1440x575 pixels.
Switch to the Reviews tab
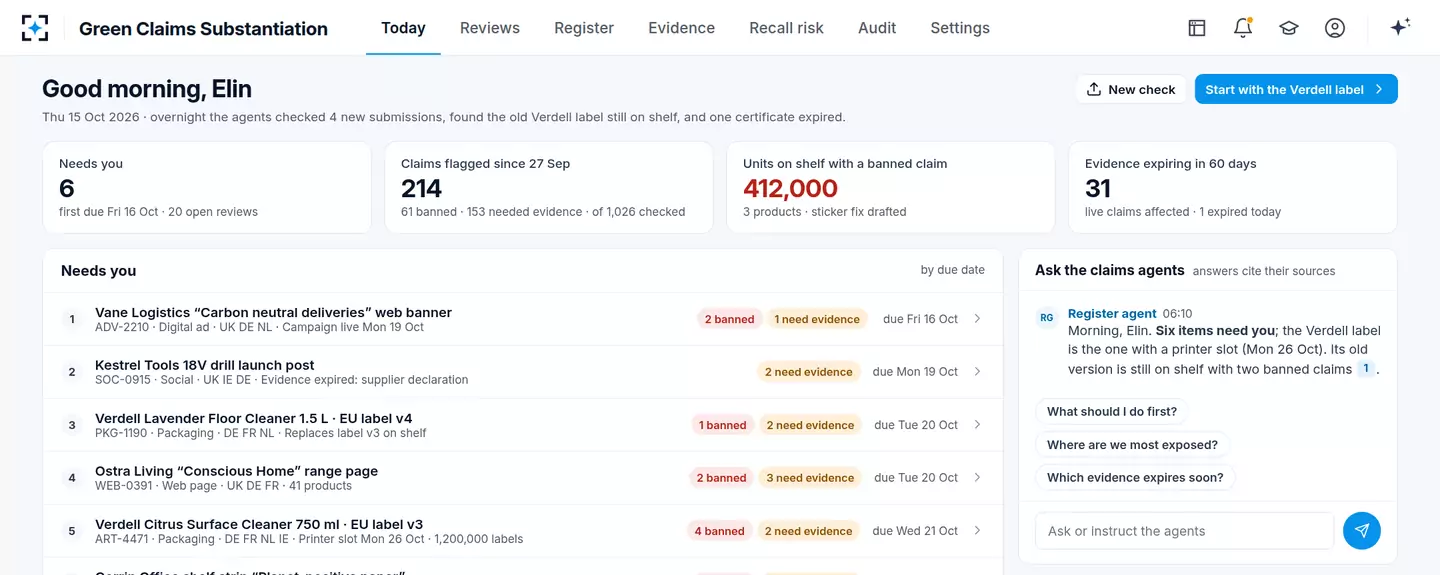point(490,28)
